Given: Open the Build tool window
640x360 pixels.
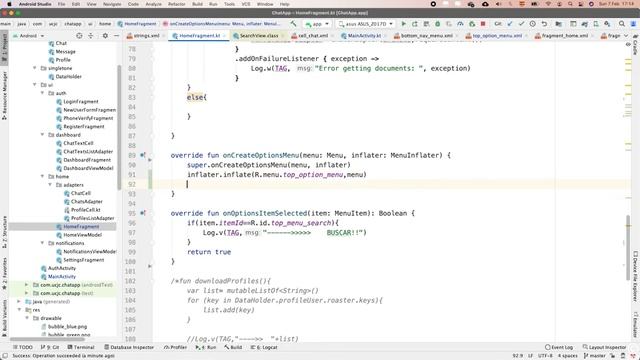Looking at the screenshot, I should tap(233, 347).
